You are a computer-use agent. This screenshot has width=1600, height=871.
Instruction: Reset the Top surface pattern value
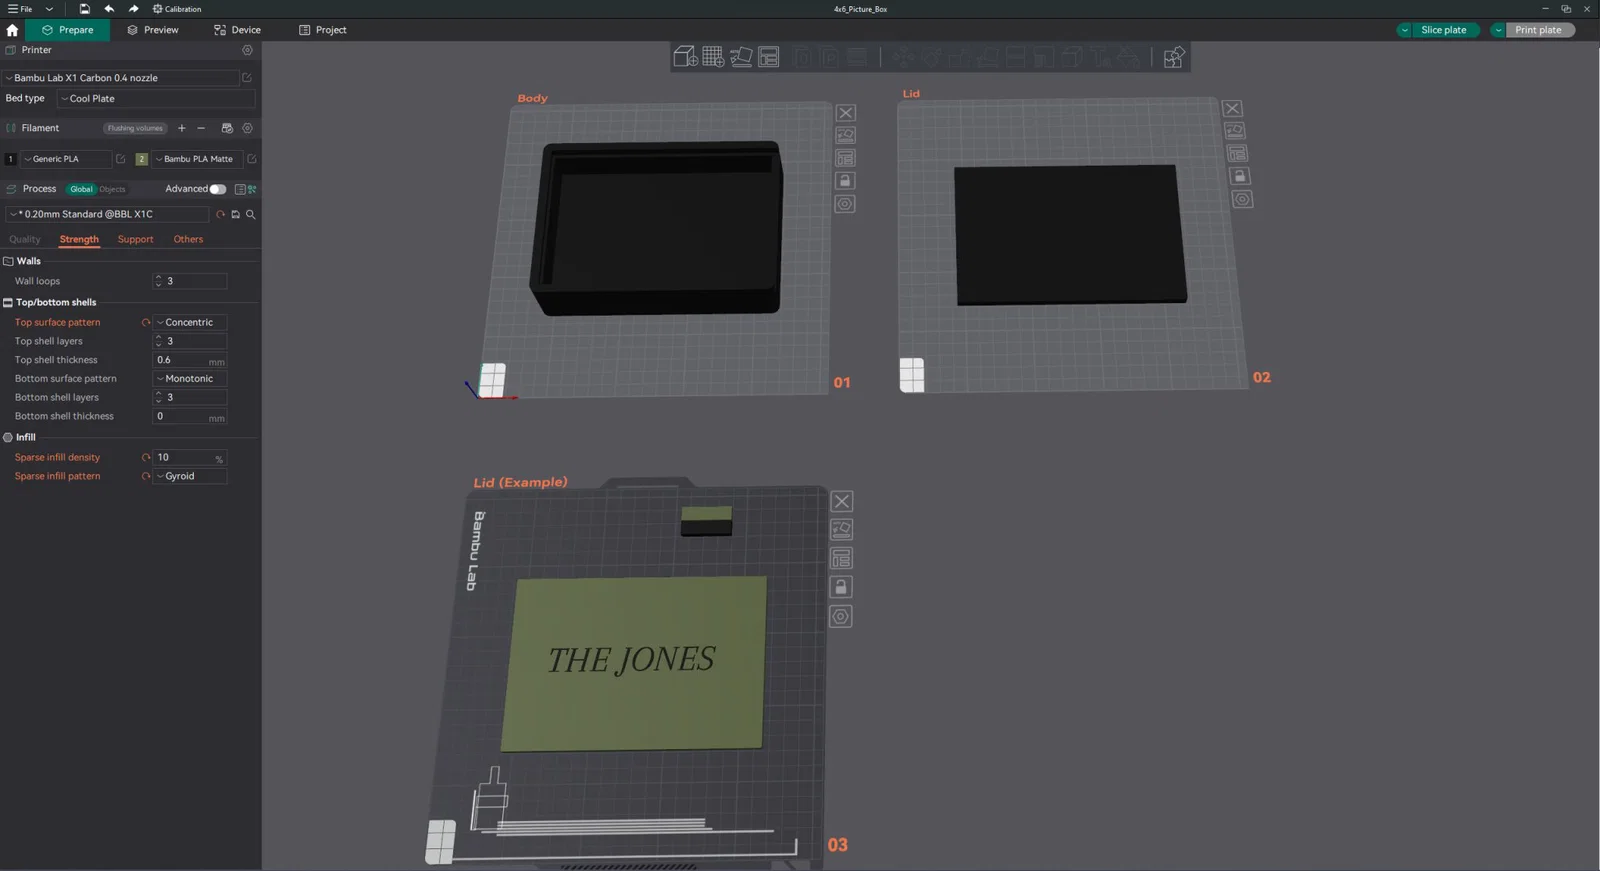146,323
